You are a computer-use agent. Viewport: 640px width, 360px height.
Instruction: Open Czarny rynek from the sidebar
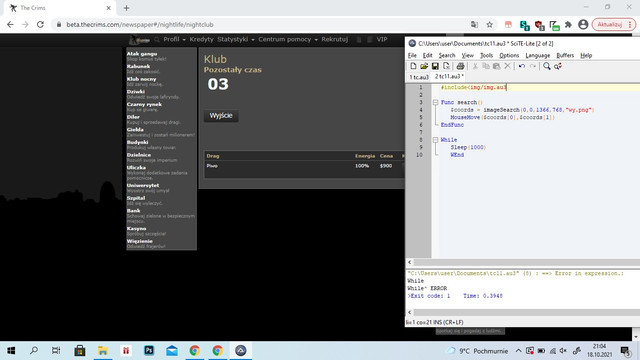144,104
